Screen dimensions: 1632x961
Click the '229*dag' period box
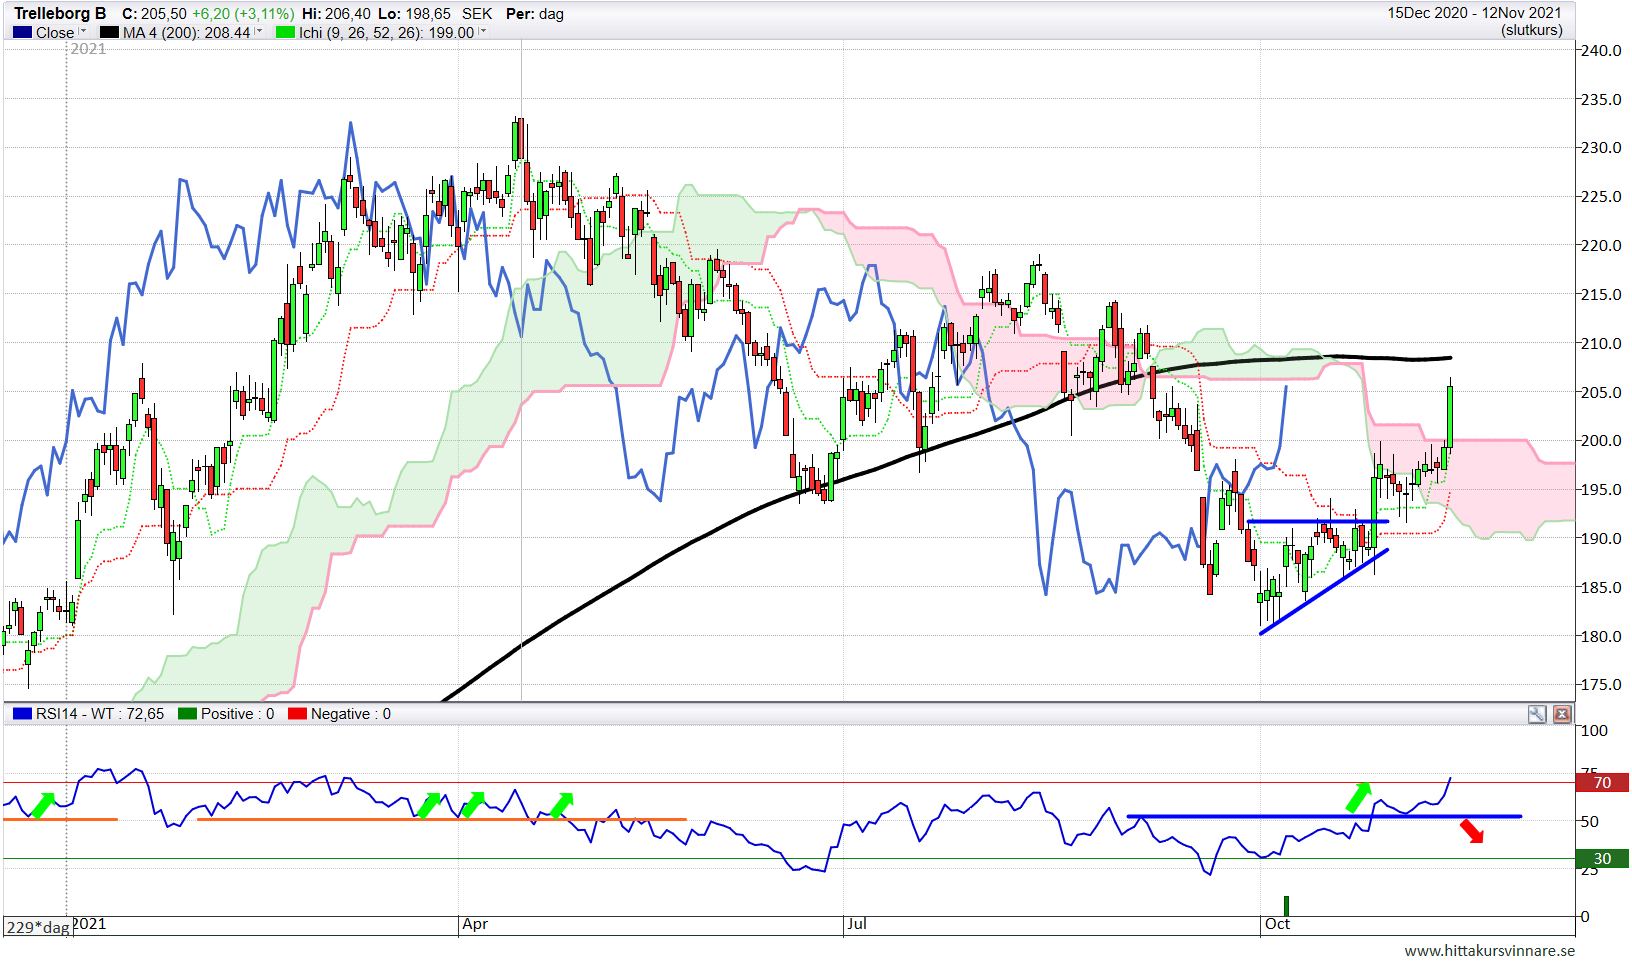point(37,927)
